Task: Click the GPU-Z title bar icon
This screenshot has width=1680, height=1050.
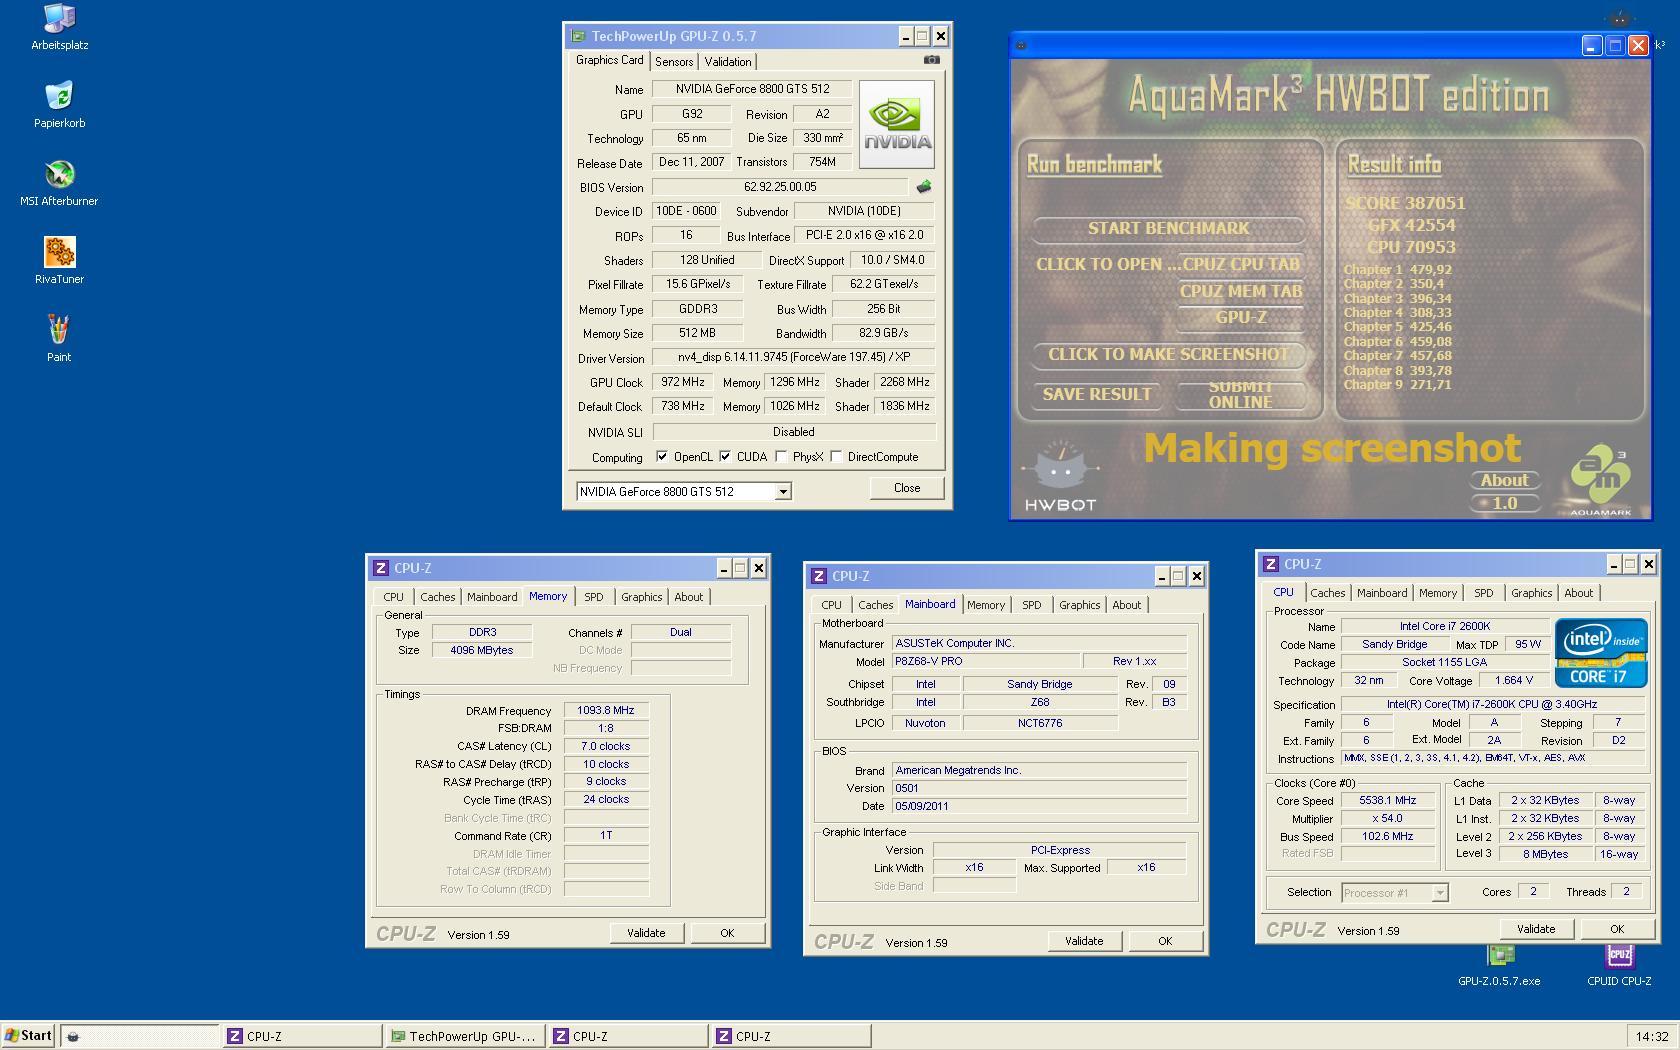Action: [578, 36]
